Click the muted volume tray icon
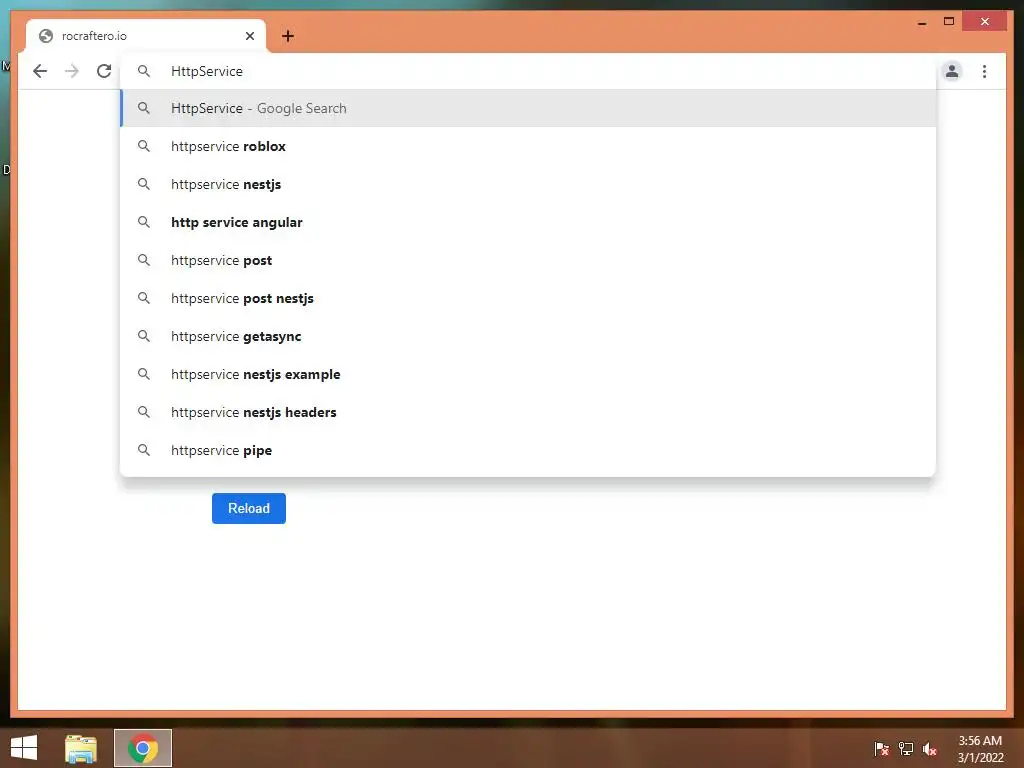 point(930,748)
